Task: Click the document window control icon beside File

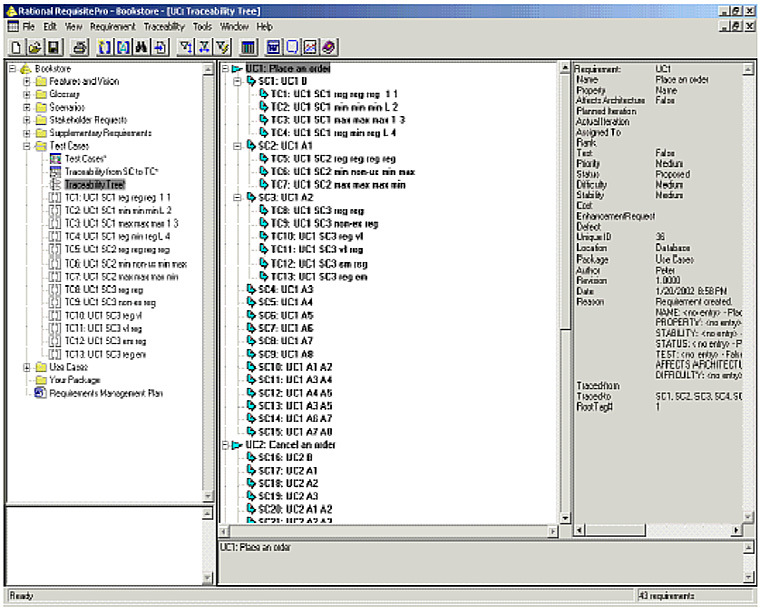Action: pos(13,26)
